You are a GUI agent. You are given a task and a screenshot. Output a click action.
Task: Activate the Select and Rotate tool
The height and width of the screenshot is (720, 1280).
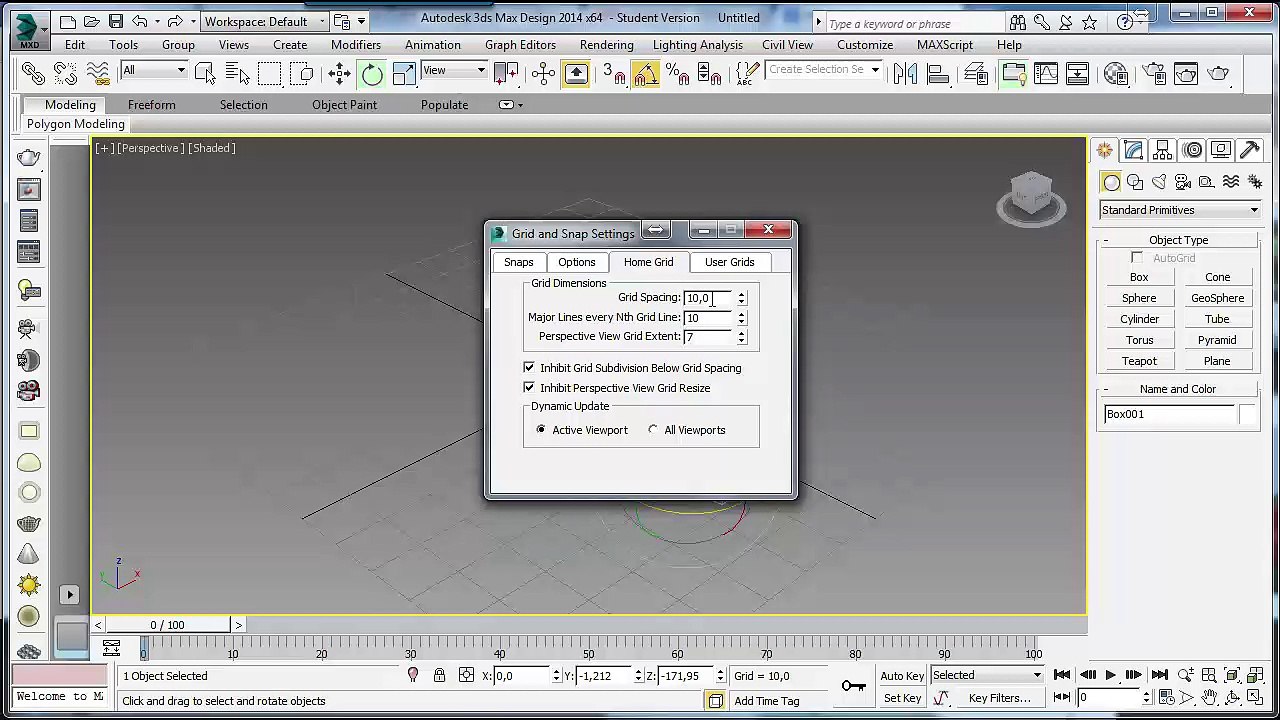pyautogui.click(x=372, y=73)
